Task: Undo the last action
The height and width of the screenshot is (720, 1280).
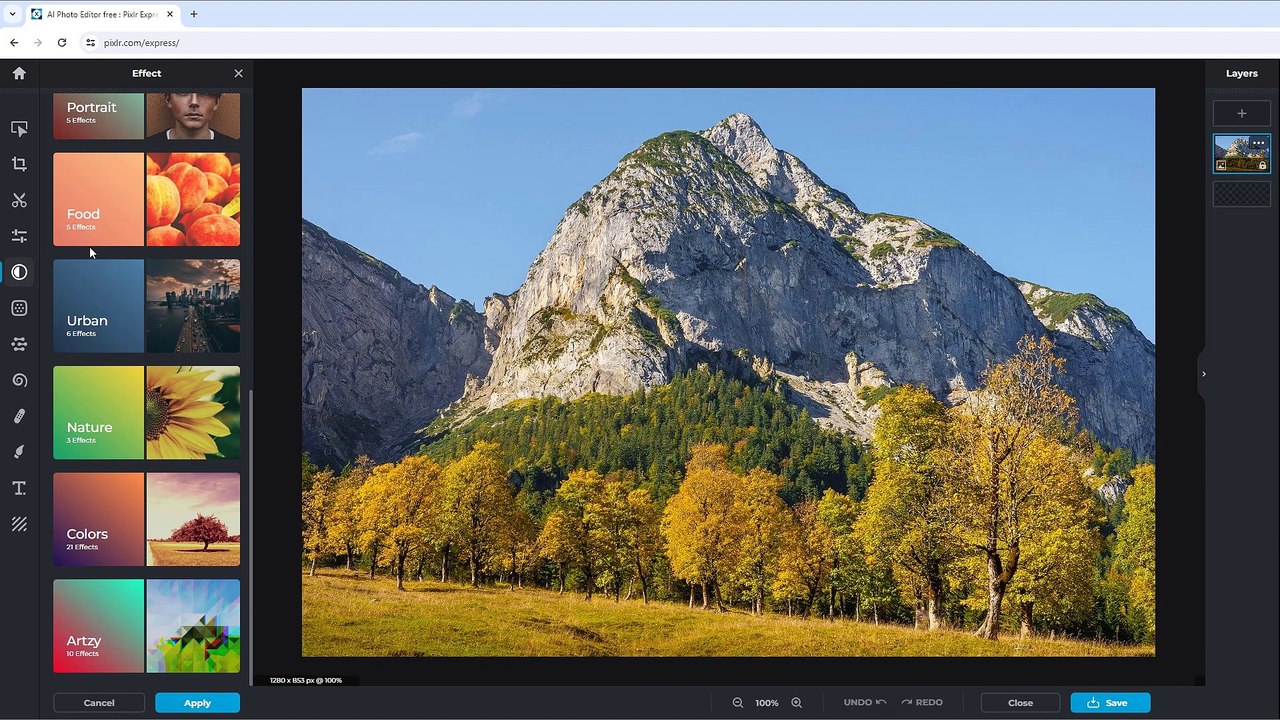Action: point(865,703)
